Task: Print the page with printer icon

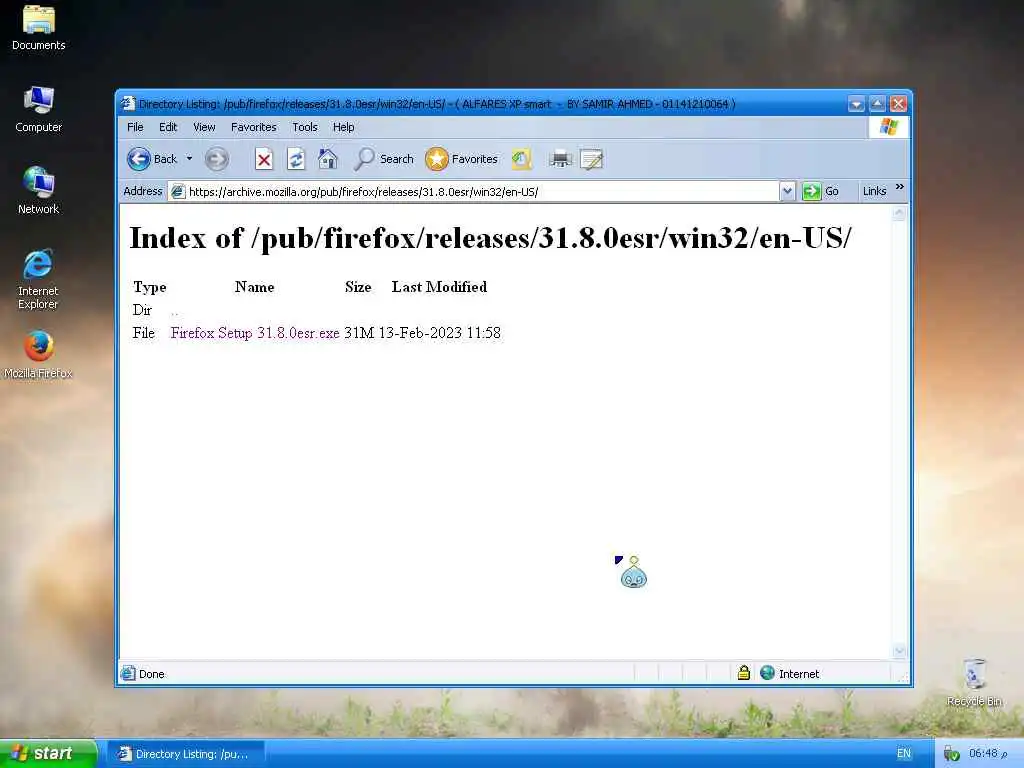Action: click(x=560, y=159)
